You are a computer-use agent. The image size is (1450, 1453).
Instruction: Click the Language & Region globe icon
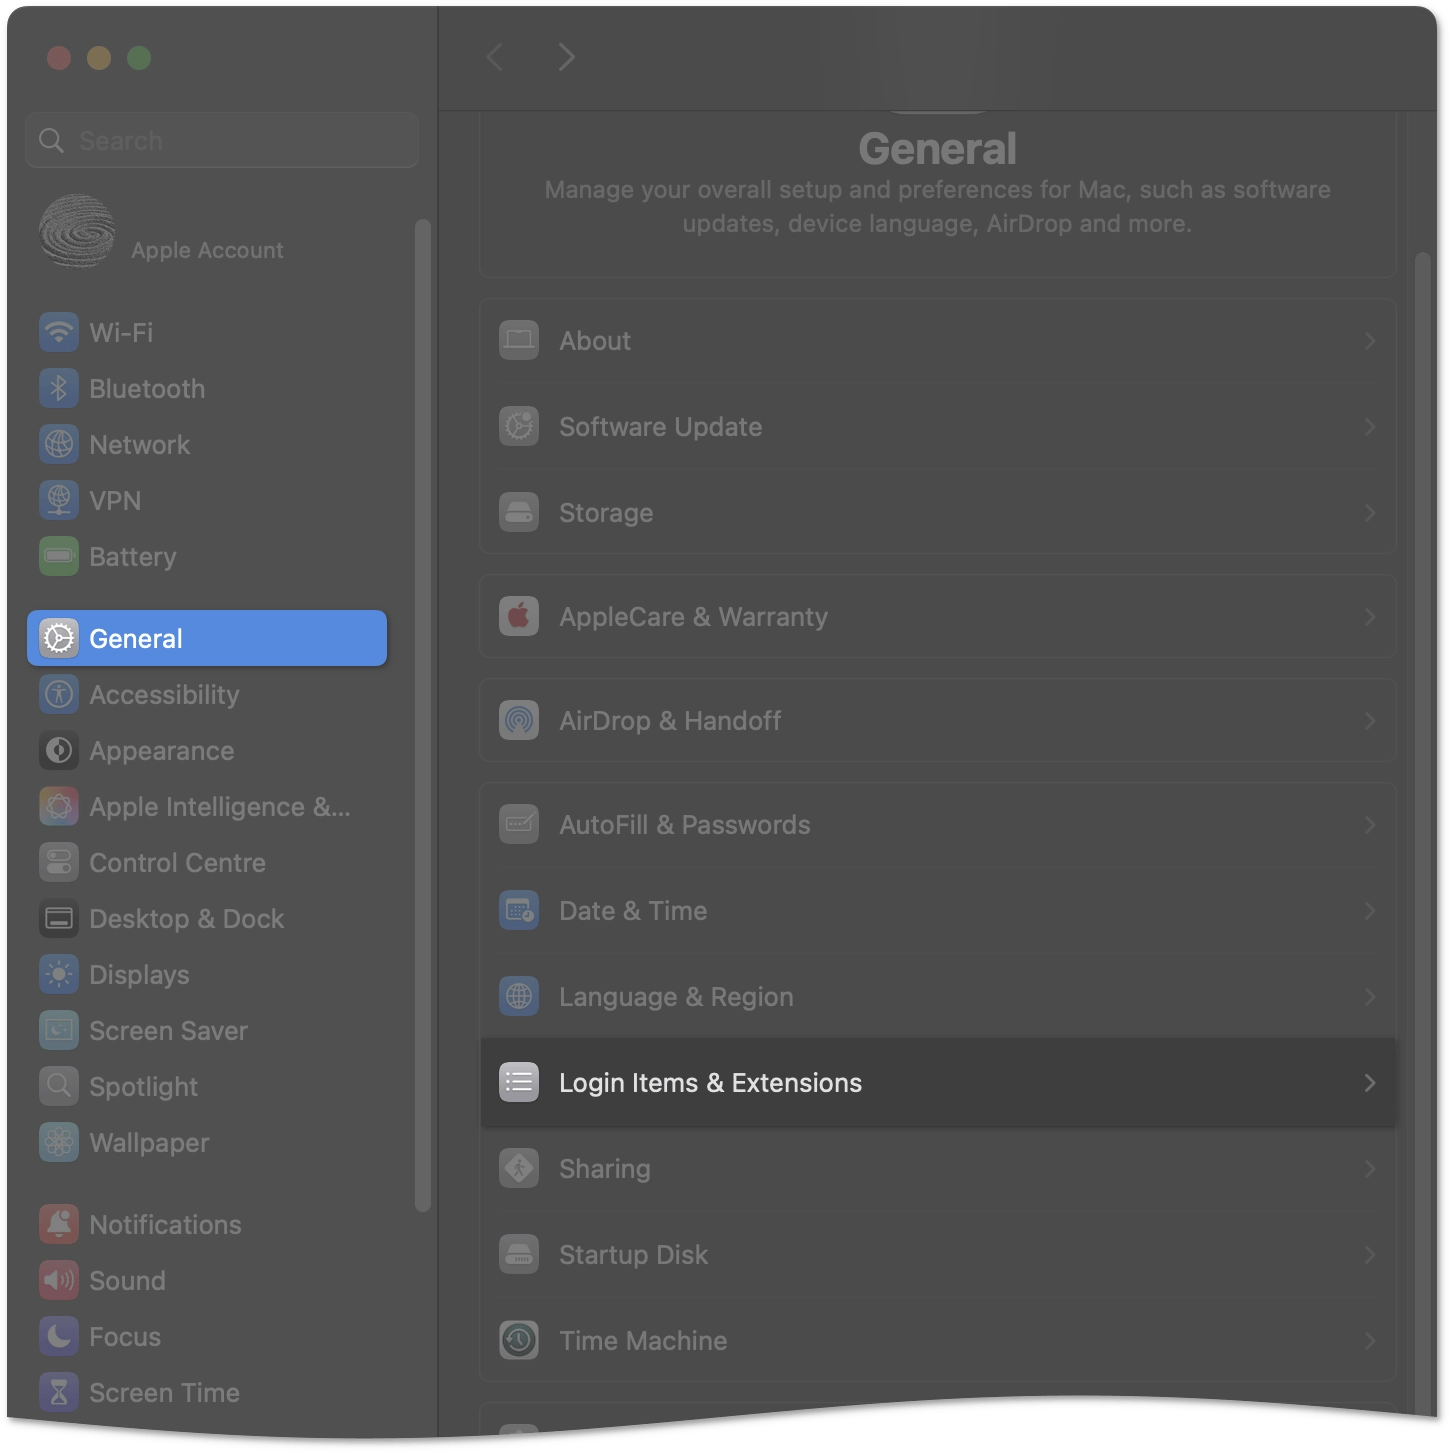click(519, 997)
